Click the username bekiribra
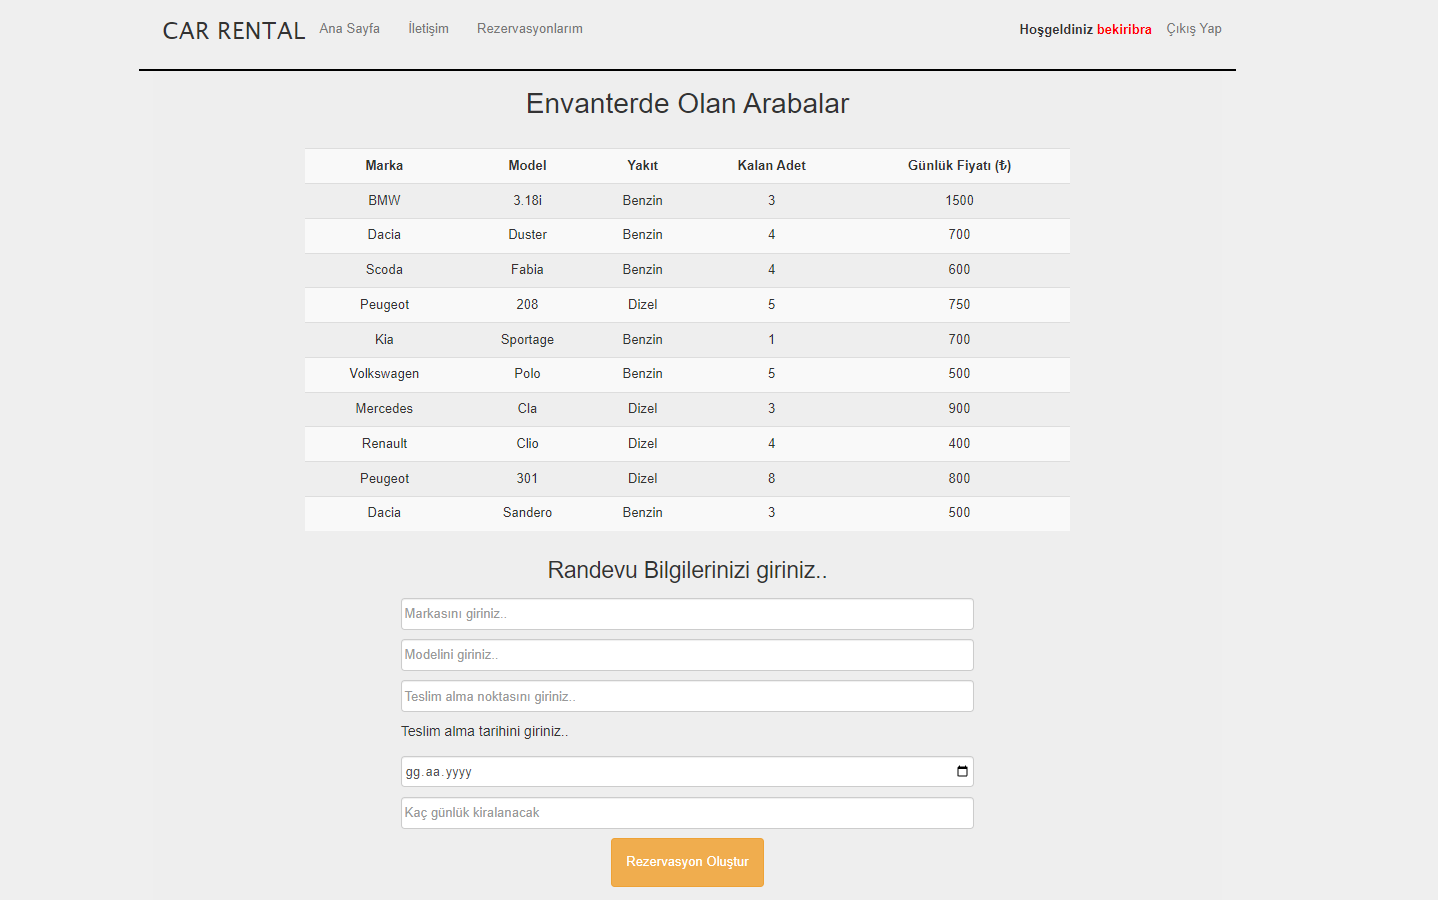Viewport: 1438px width, 900px height. 1124,29
